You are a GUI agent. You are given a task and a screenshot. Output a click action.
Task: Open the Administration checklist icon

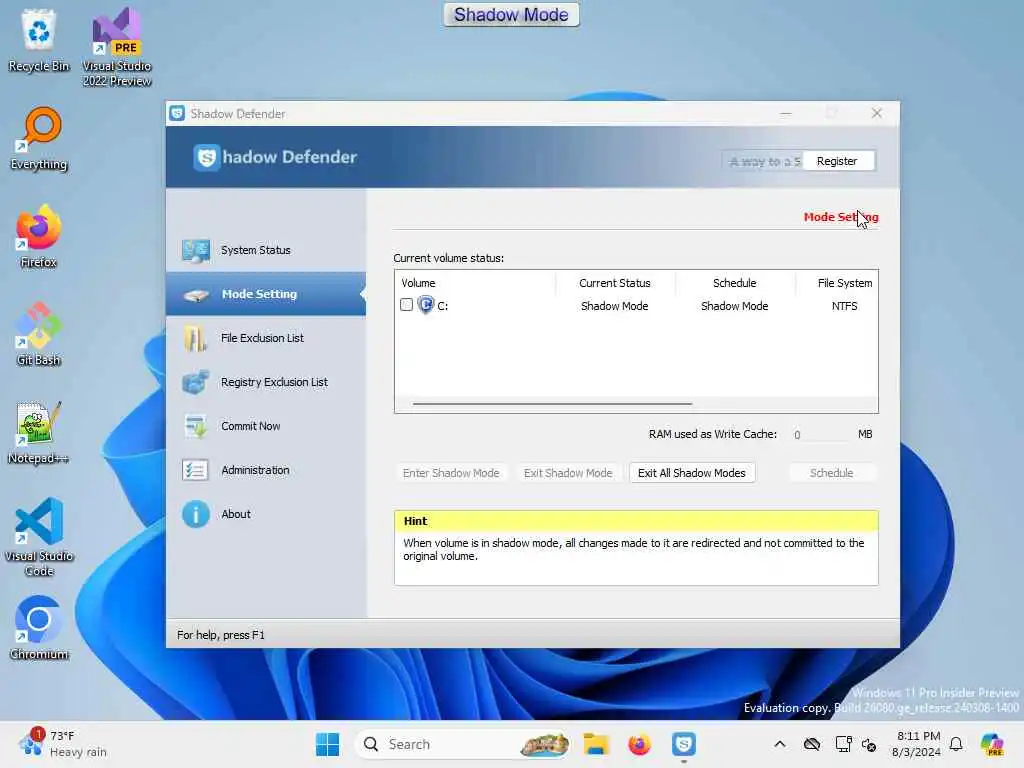pyautogui.click(x=195, y=470)
